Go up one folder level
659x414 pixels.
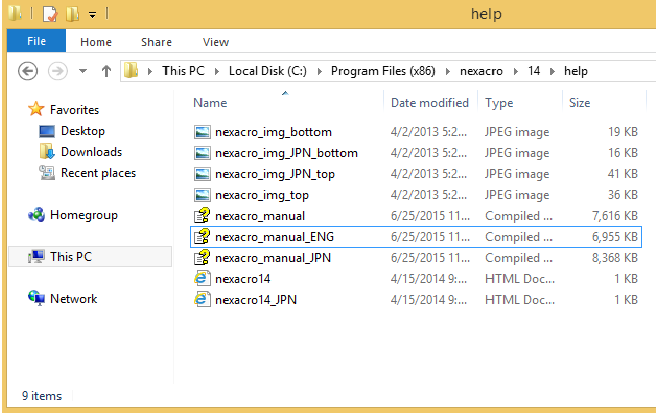coord(106,71)
